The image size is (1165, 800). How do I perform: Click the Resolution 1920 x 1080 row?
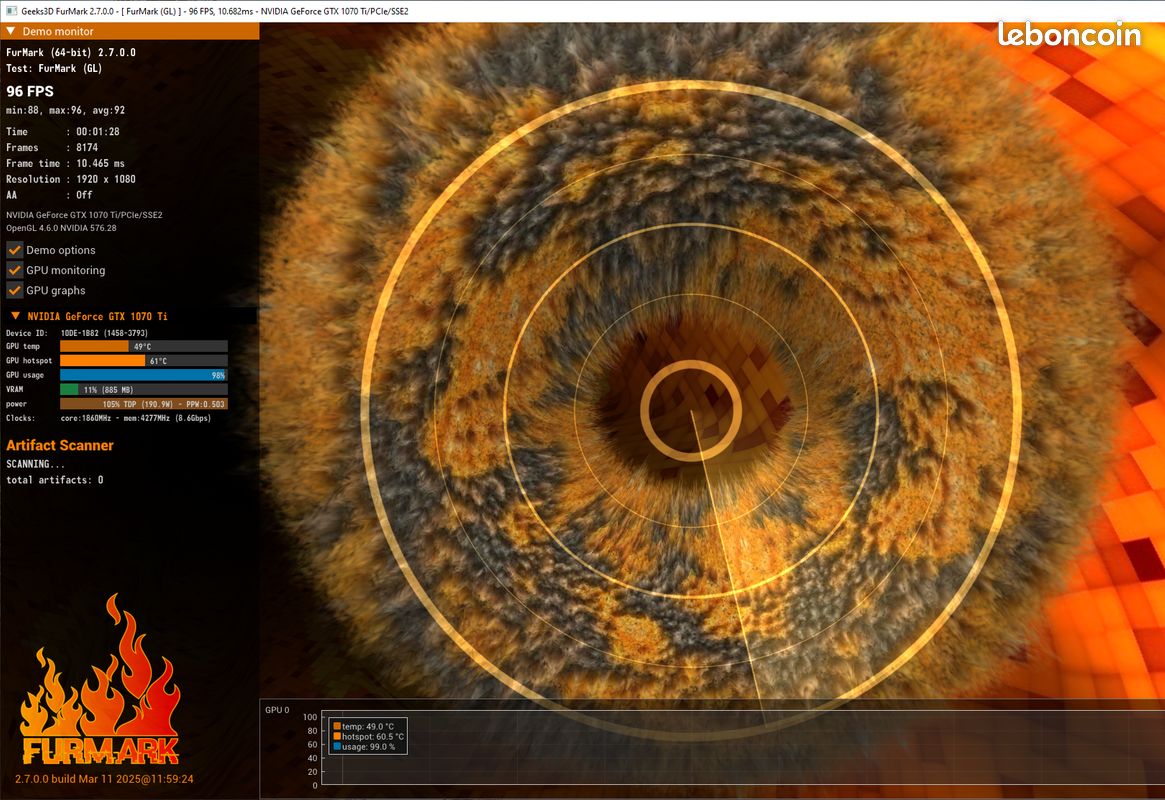coord(71,179)
